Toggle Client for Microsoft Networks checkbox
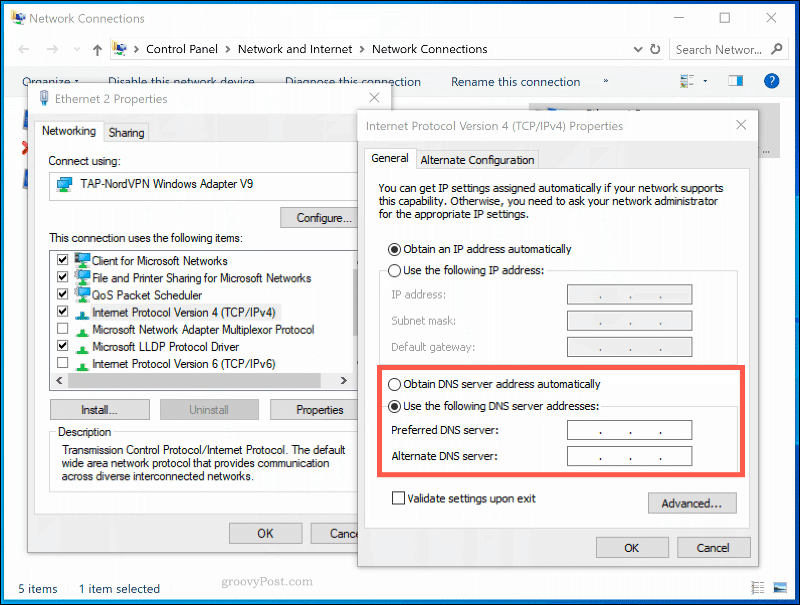 (x=62, y=260)
